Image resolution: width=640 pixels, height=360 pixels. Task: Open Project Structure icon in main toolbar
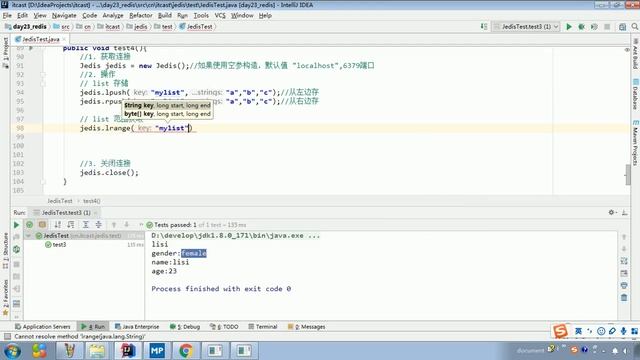pos(622,27)
